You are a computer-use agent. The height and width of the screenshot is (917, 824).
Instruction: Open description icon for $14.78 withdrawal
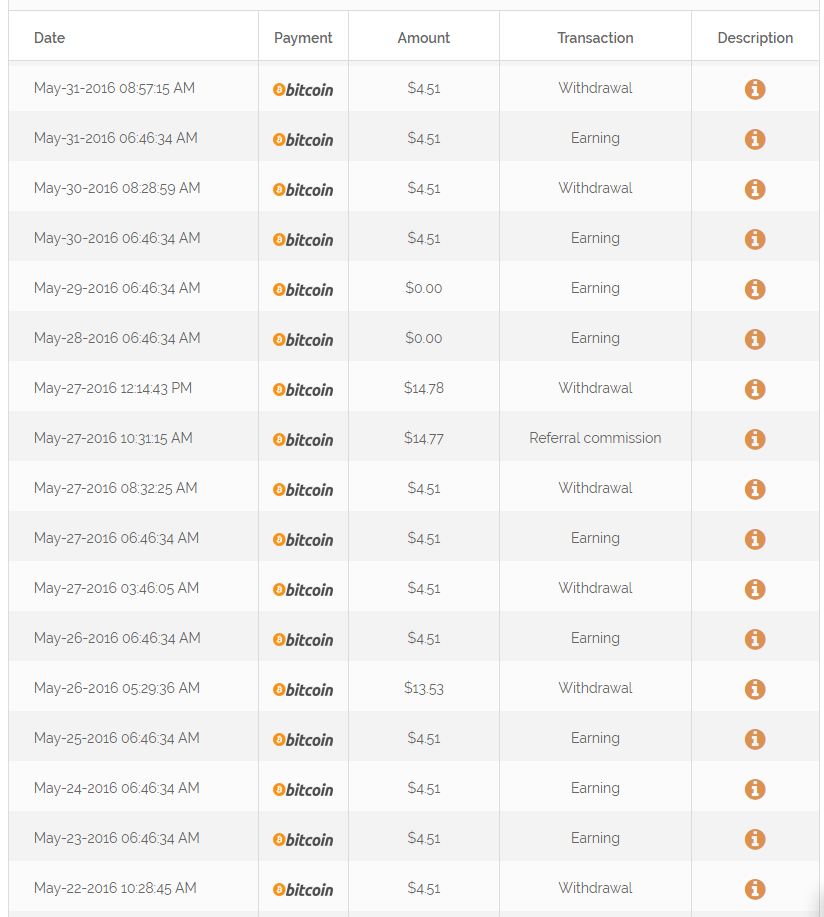(754, 389)
